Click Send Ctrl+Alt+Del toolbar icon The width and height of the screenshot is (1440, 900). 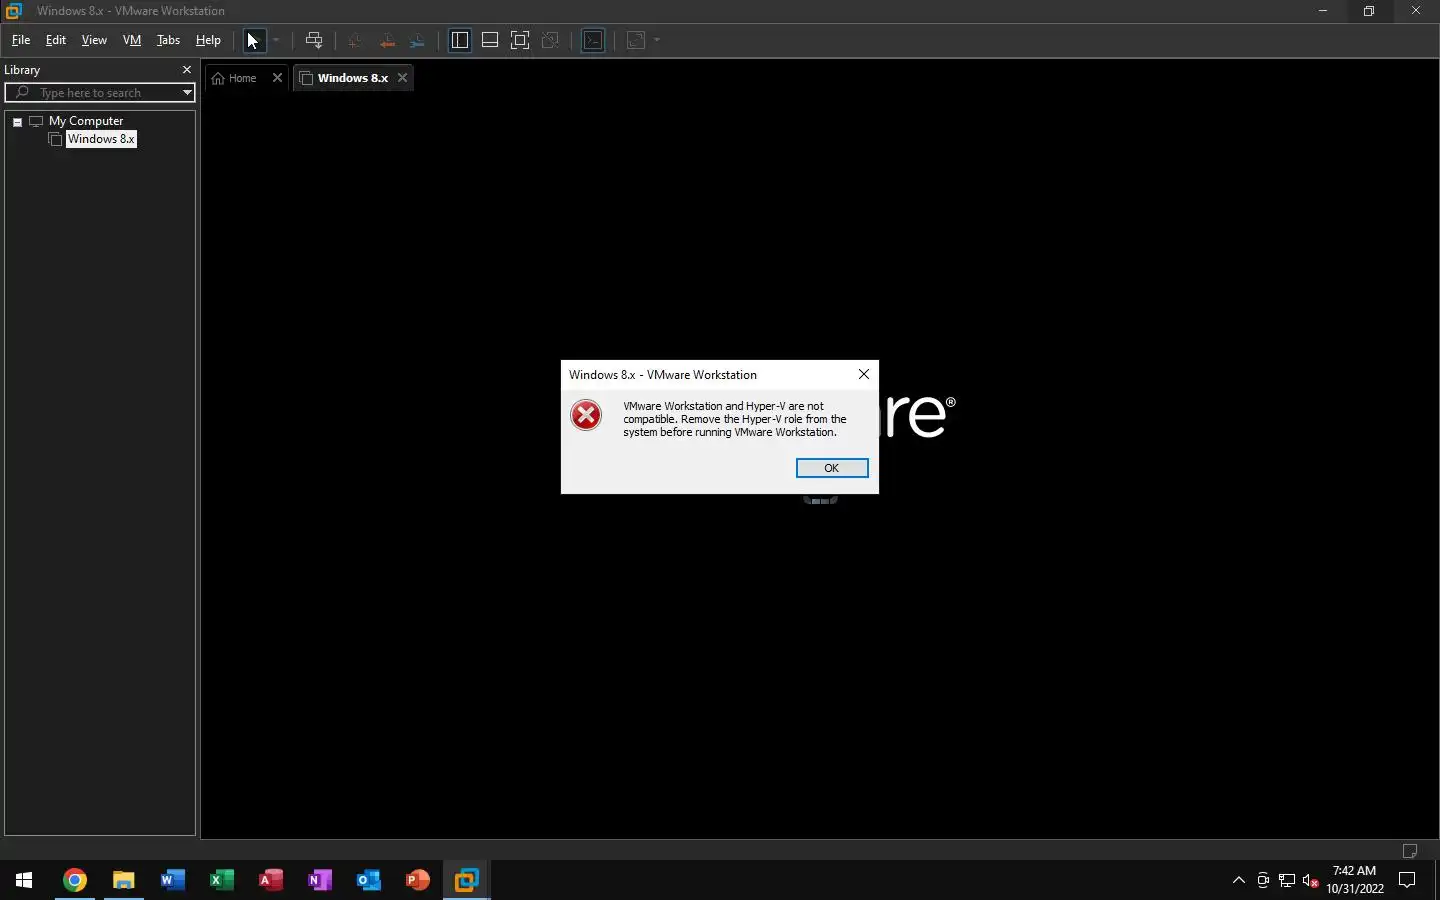pyautogui.click(x=314, y=41)
